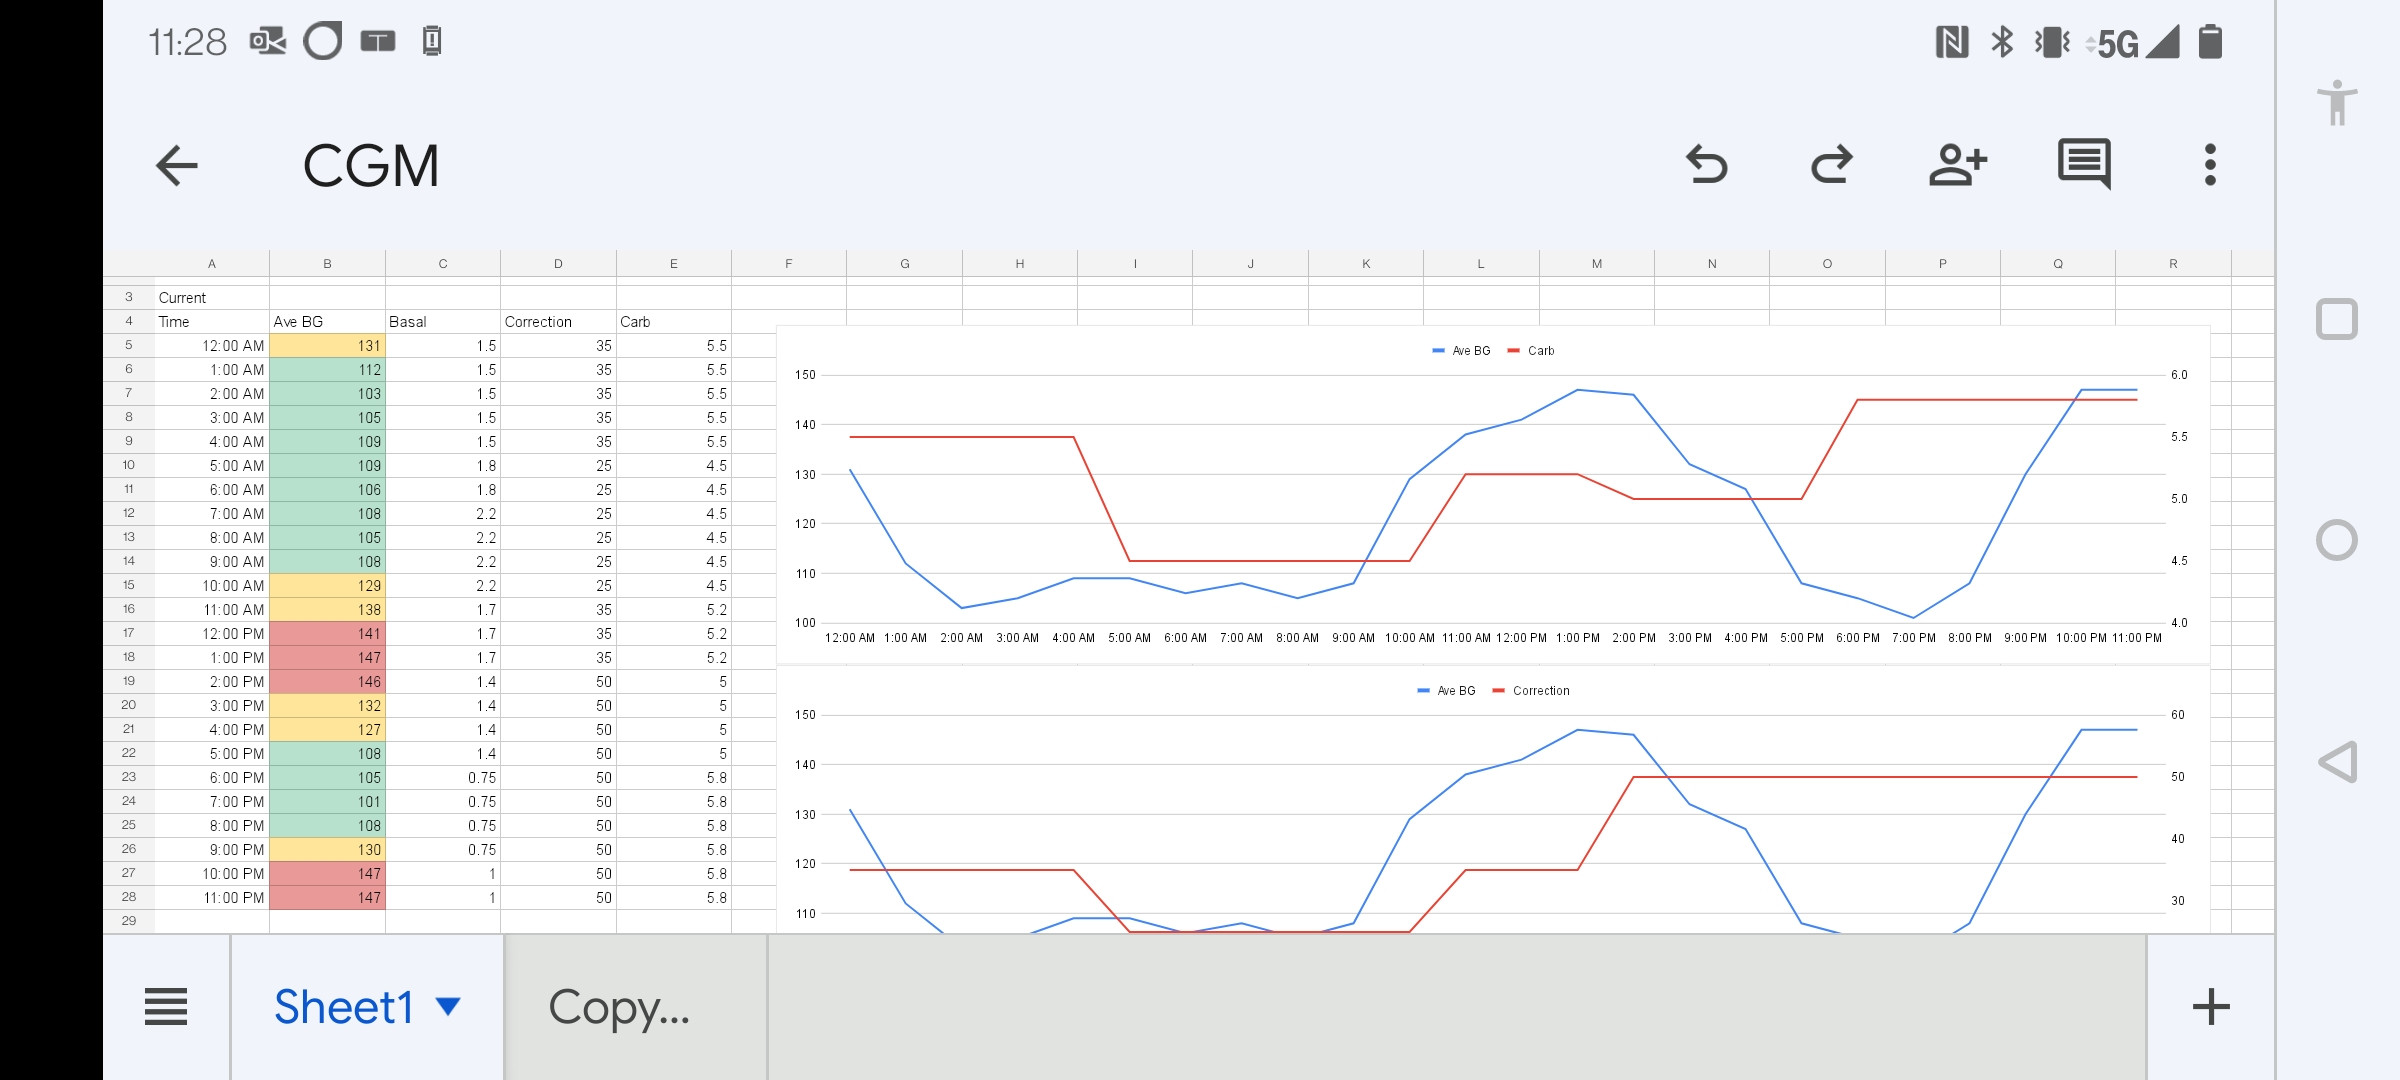The width and height of the screenshot is (2400, 1080).
Task: Undo the last edit
Action: [1706, 165]
